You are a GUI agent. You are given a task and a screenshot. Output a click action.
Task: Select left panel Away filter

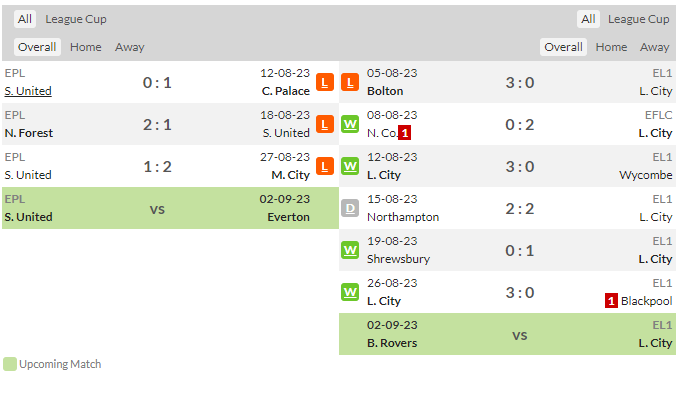point(129,47)
